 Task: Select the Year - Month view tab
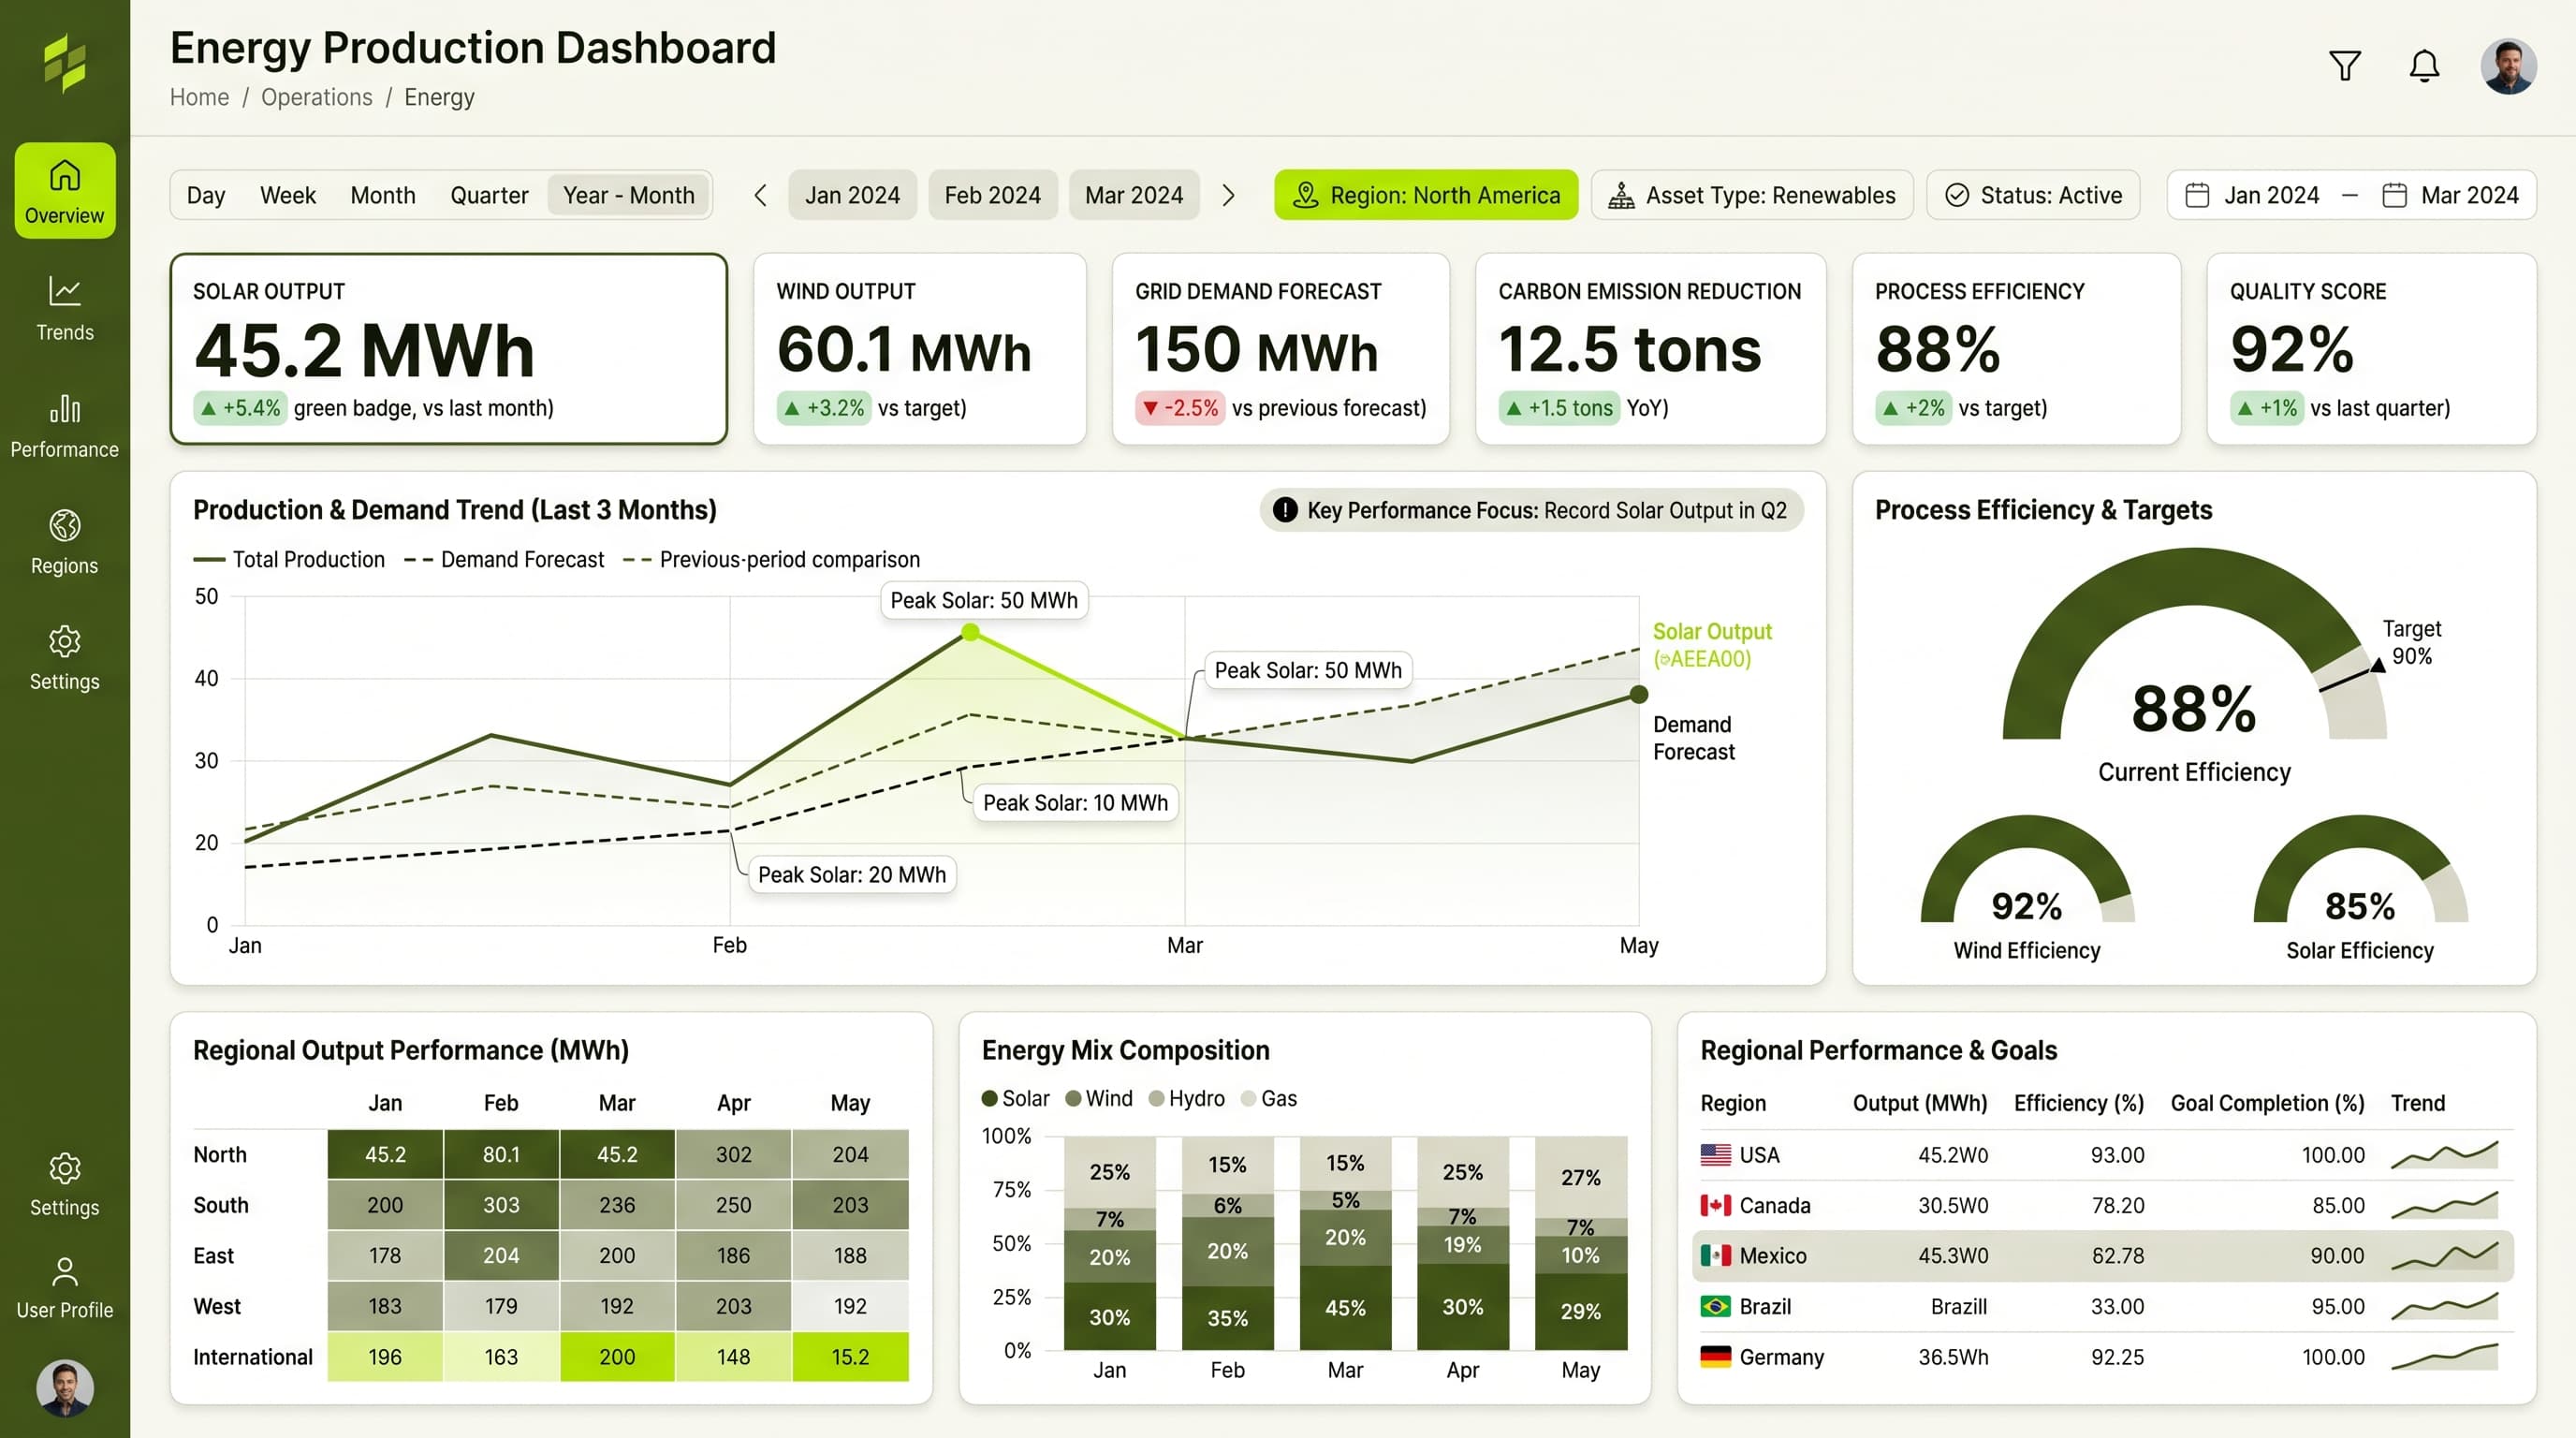[629, 195]
